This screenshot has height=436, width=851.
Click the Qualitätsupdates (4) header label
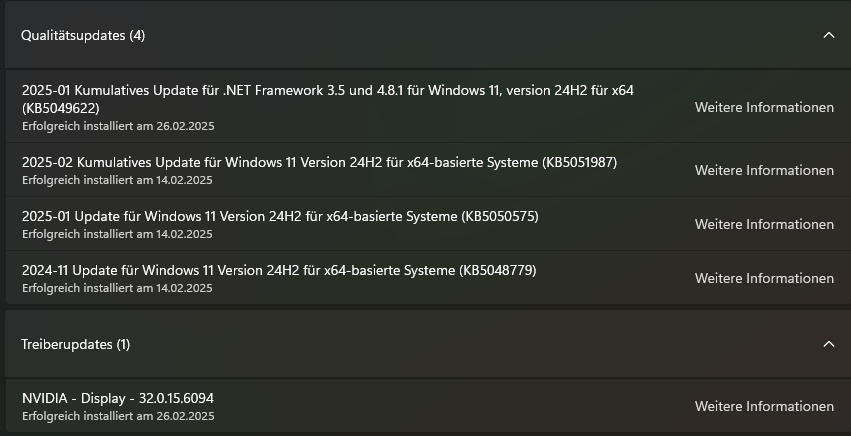83,35
